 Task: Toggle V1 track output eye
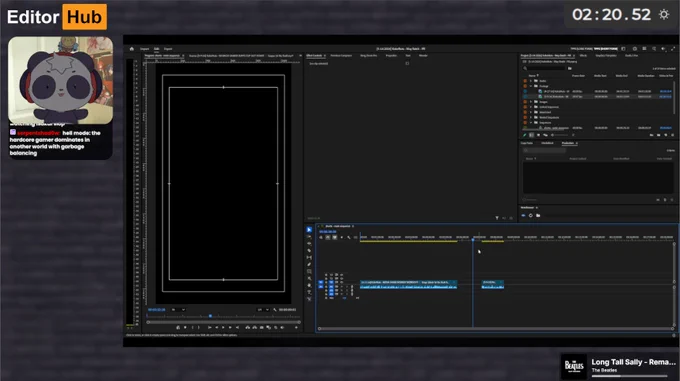click(x=342, y=282)
